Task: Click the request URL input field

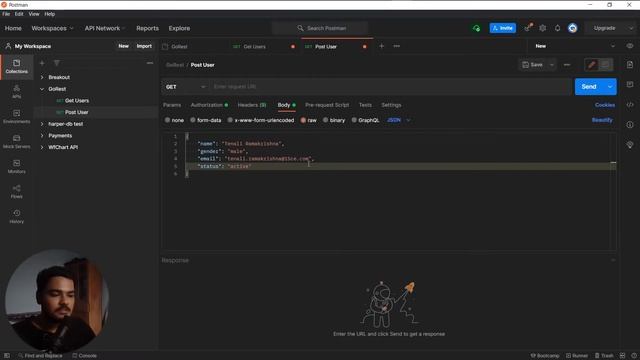Action: click(391, 87)
